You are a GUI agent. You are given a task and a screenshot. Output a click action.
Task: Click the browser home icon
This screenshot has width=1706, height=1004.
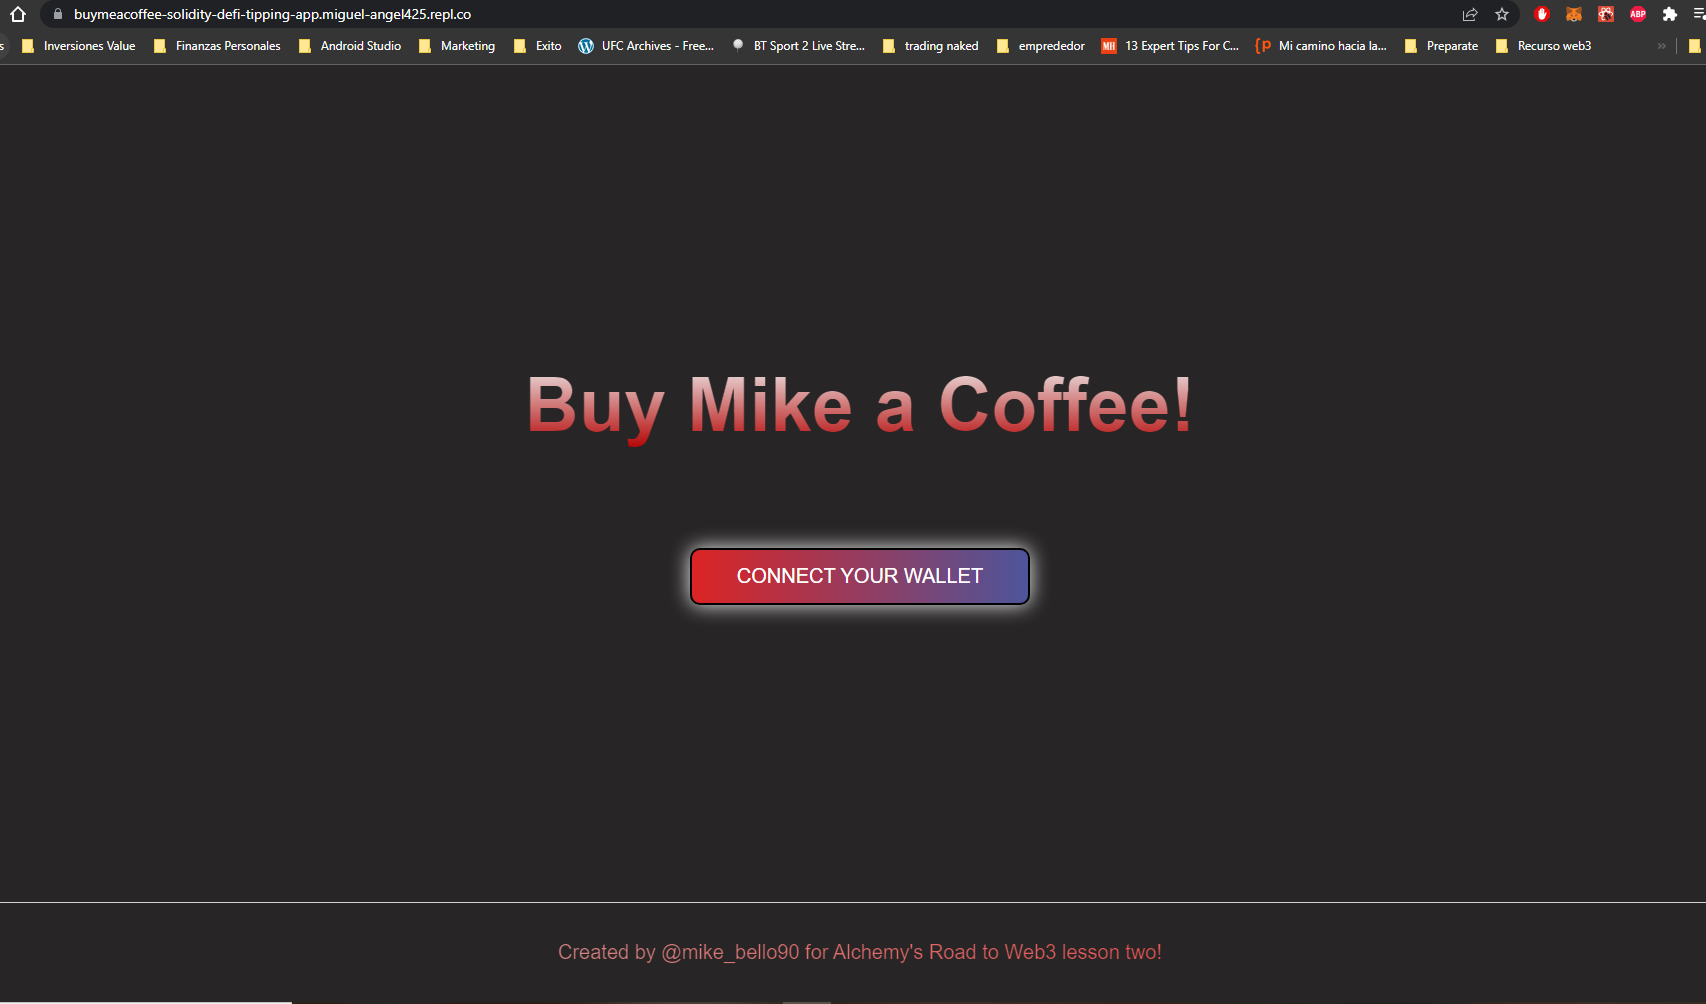17,14
